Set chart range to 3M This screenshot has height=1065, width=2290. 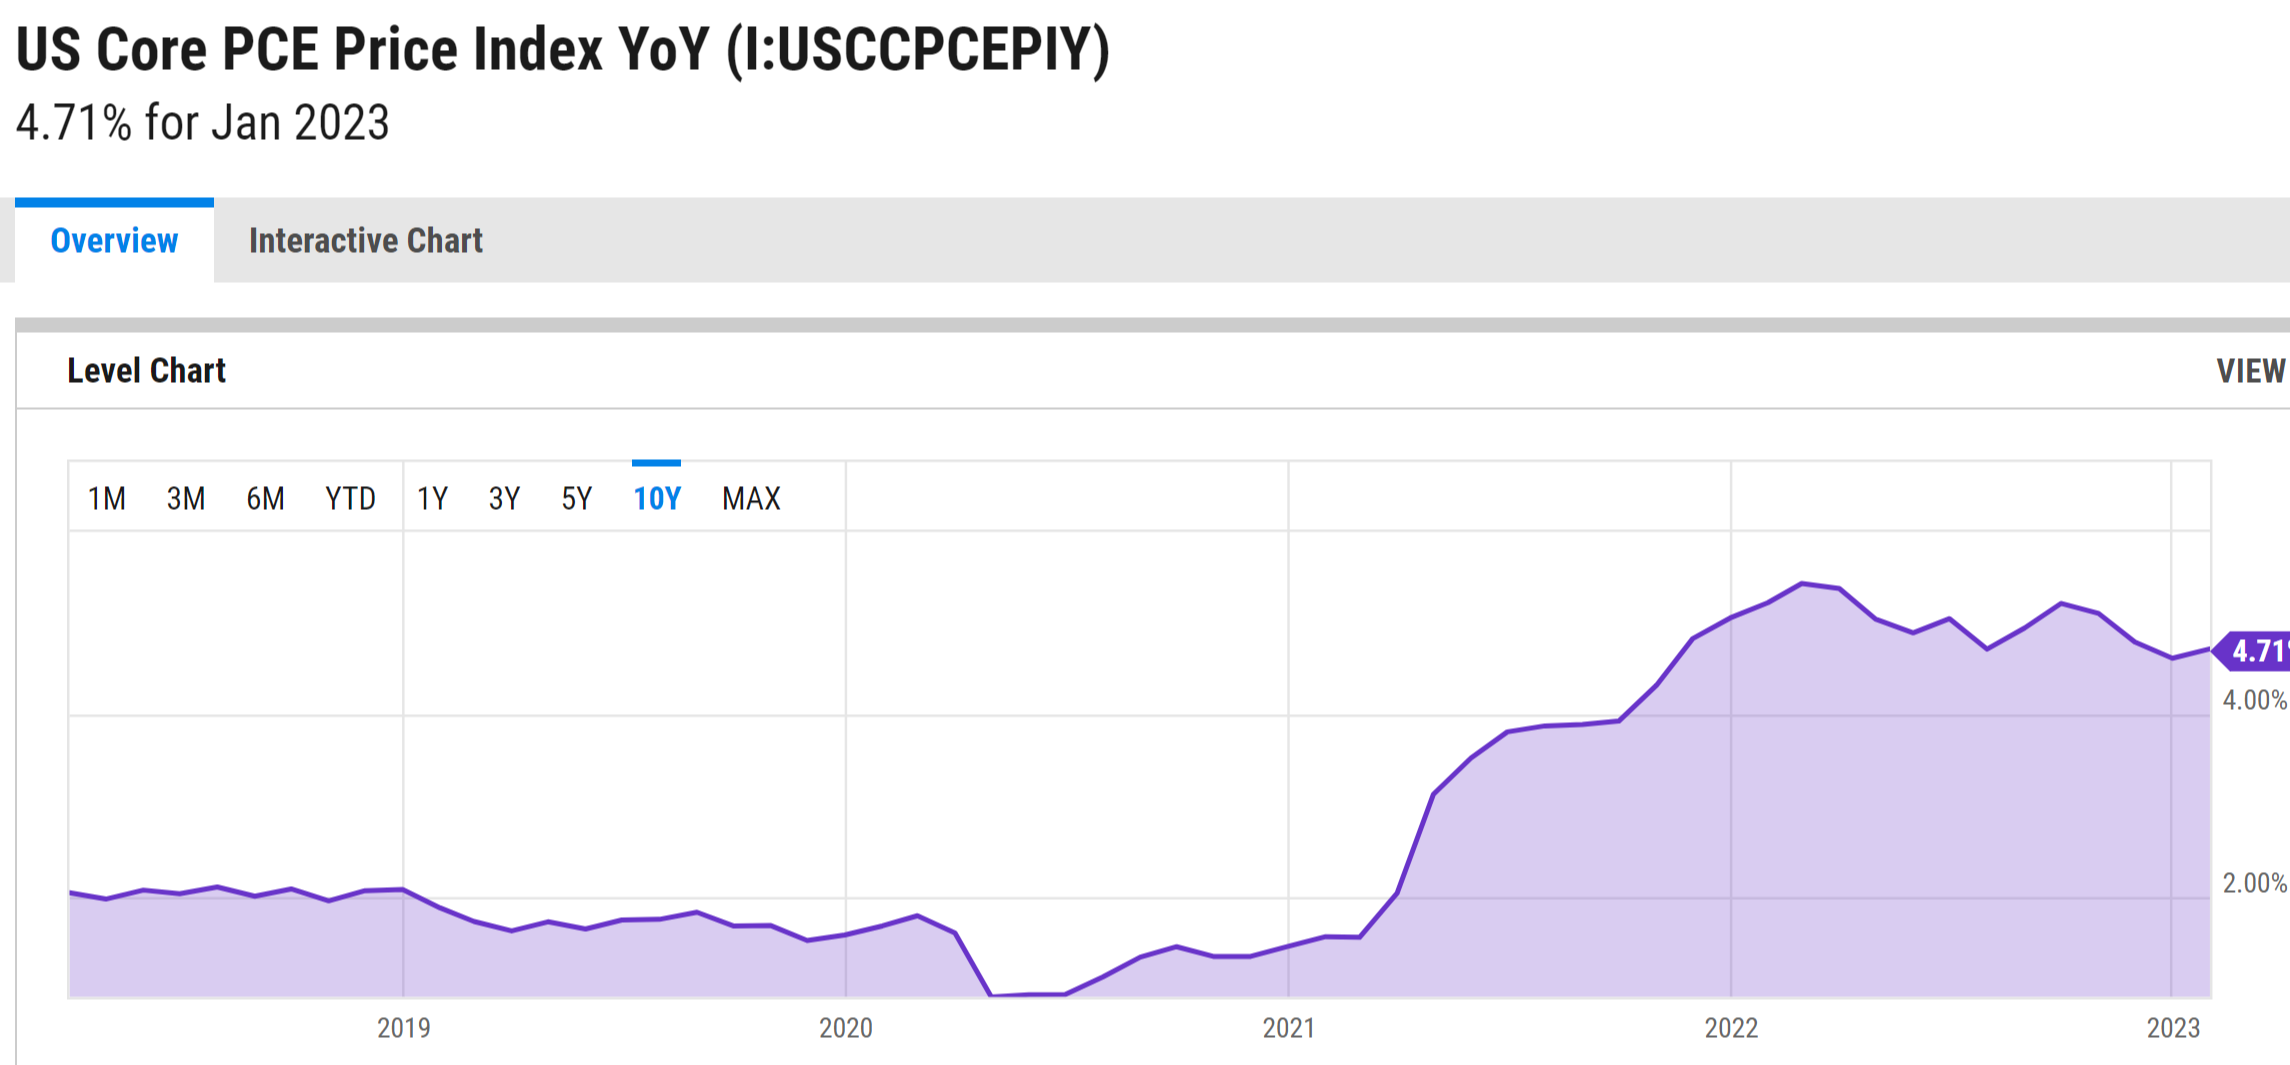click(x=186, y=498)
